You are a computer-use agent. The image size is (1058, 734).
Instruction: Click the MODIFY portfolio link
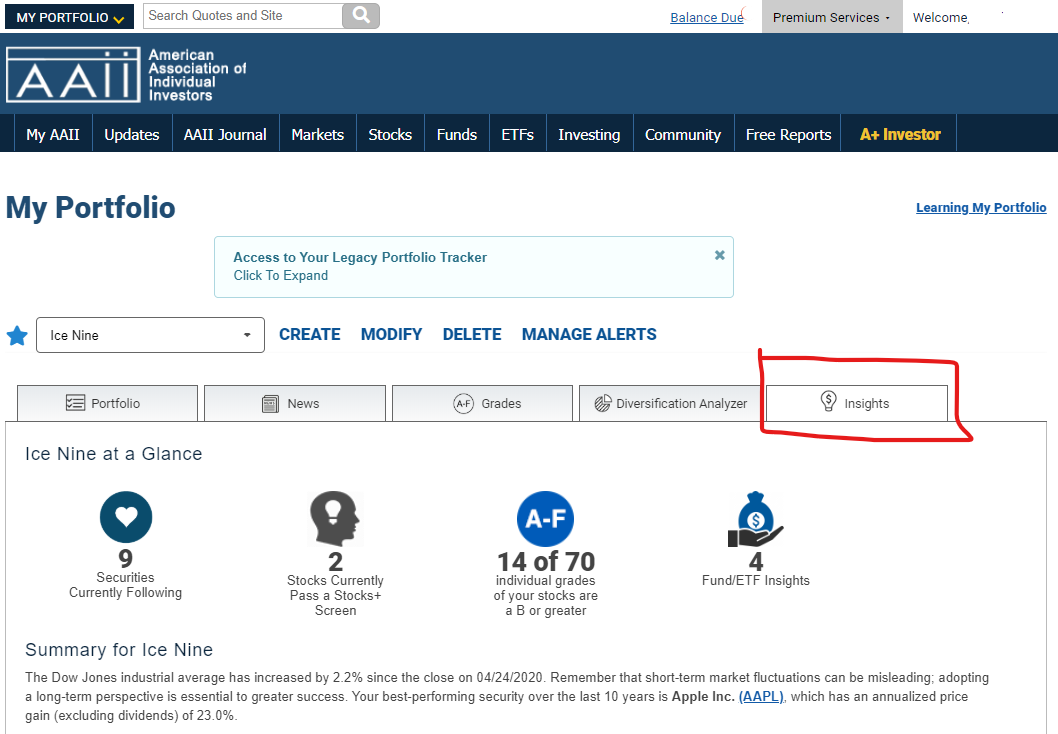pyautogui.click(x=391, y=335)
